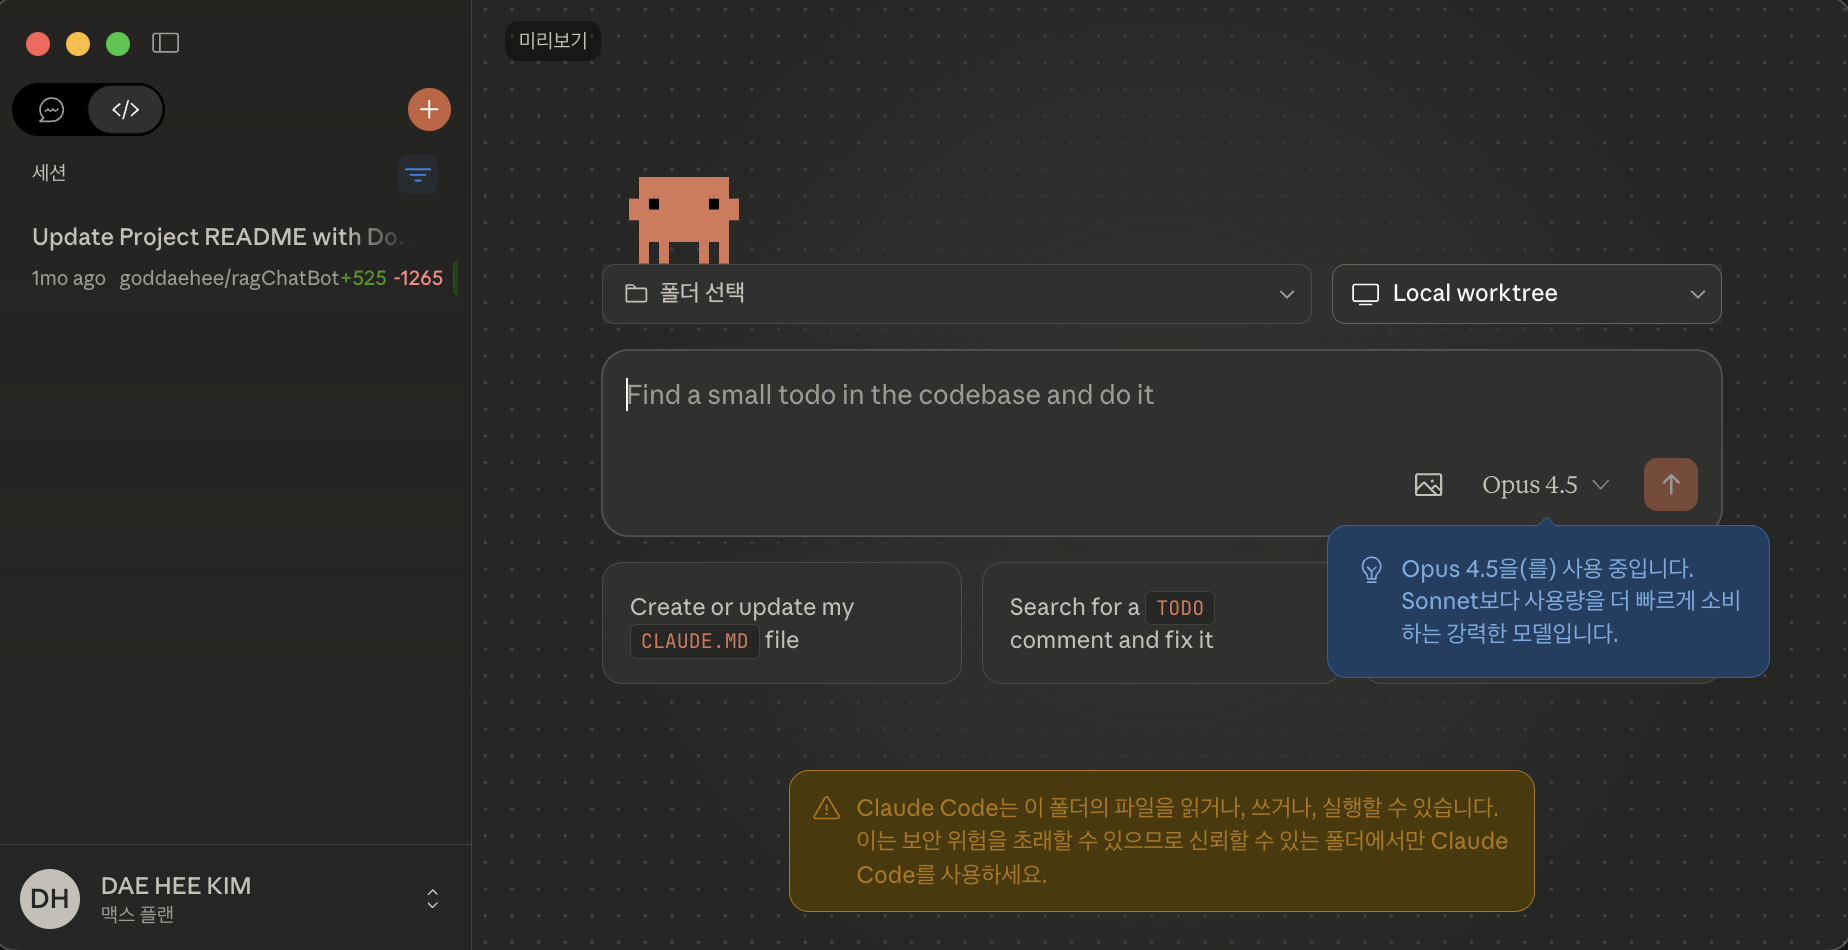Viewport: 1848px width, 950px height.
Task: Close the window with the red button
Action: (x=38, y=44)
